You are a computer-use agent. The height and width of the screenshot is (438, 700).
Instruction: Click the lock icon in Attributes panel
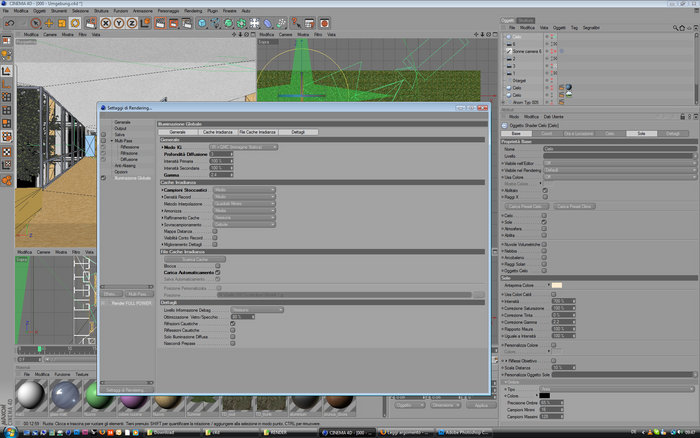point(682,117)
